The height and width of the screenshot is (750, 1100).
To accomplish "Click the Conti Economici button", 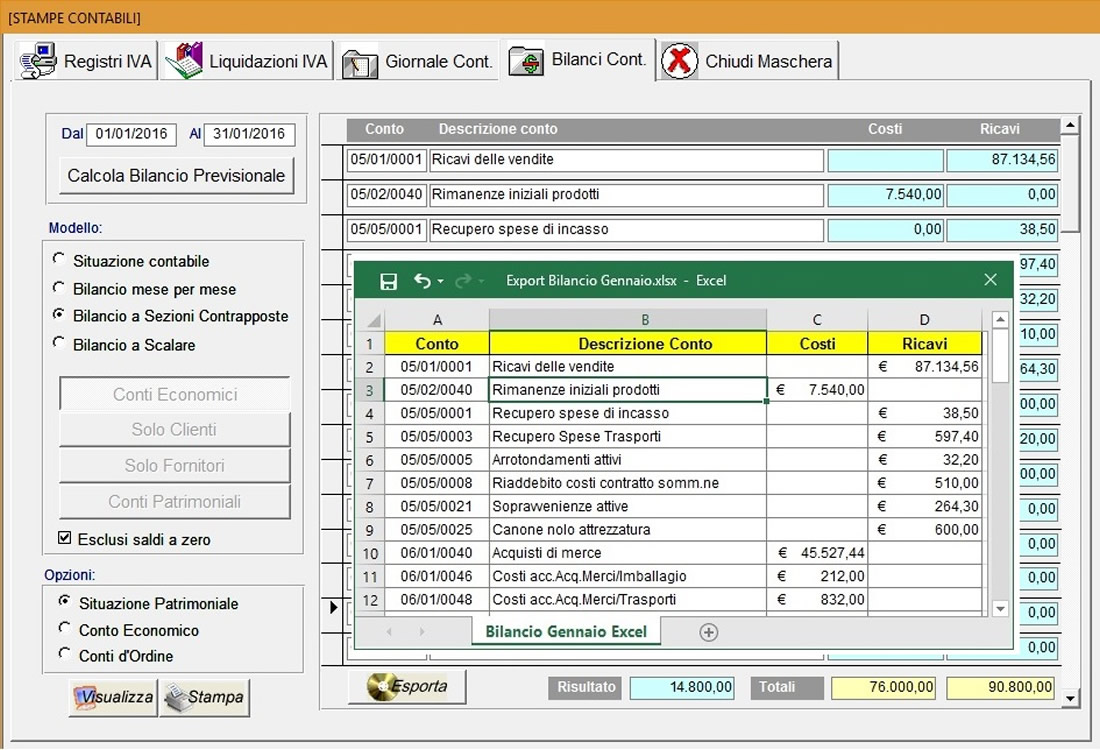I will tap(175, 394).
